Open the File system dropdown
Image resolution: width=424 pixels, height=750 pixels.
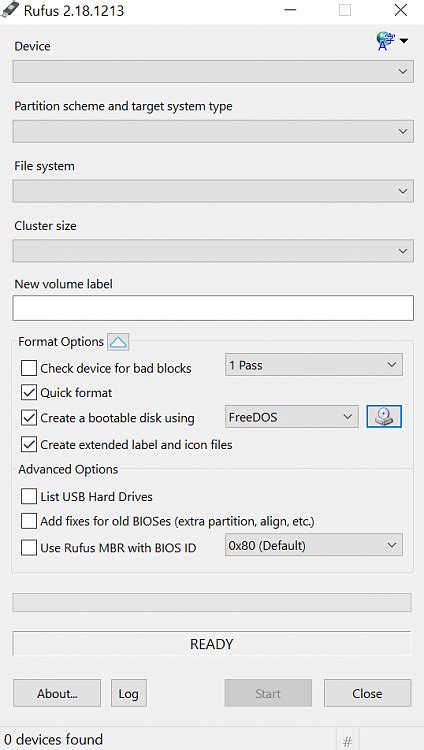click(x=213, y=191)
